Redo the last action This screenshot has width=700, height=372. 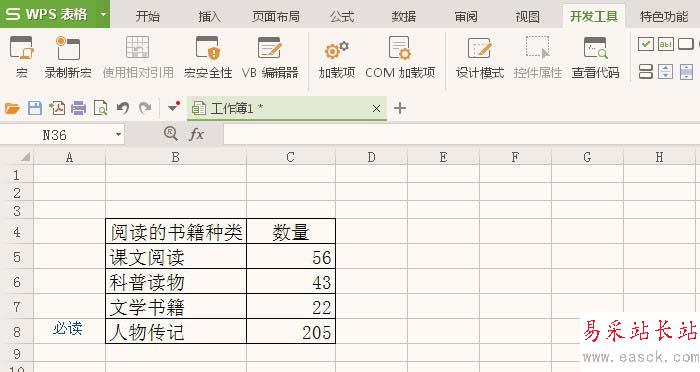(x=145, y=108)
